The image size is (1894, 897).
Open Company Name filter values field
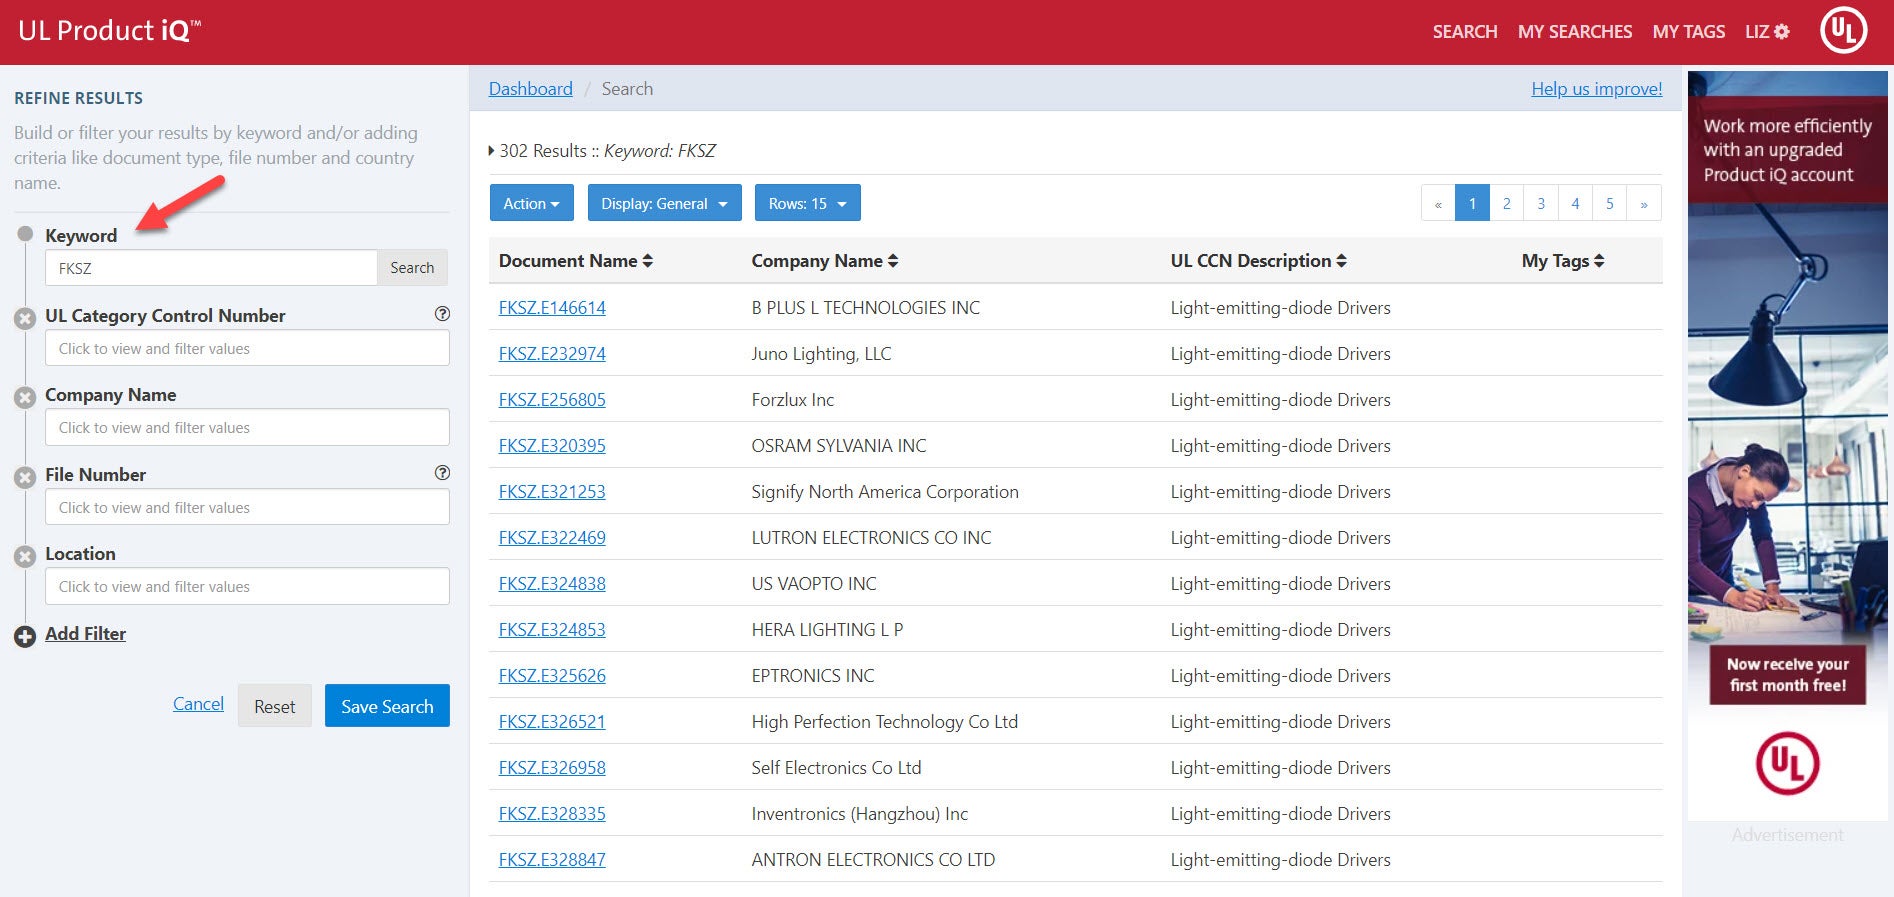tap(247, 427)
